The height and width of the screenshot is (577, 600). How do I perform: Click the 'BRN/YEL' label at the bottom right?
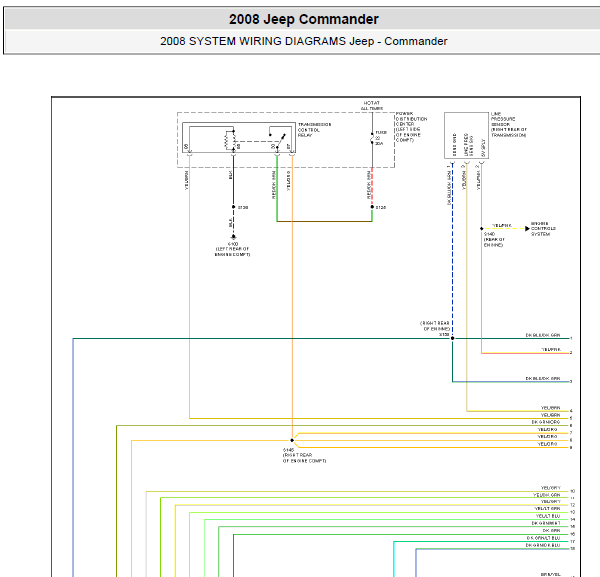pos(551,574)
